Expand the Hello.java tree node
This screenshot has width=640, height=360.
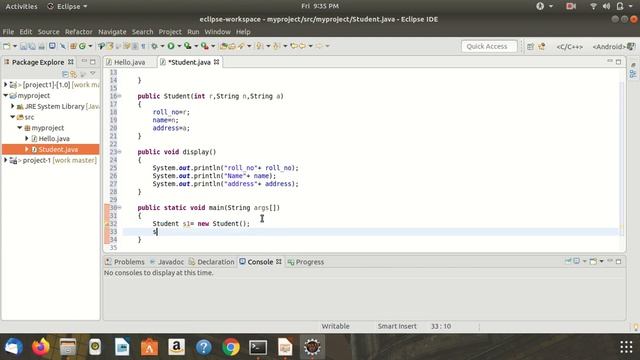tap(27, 138)
